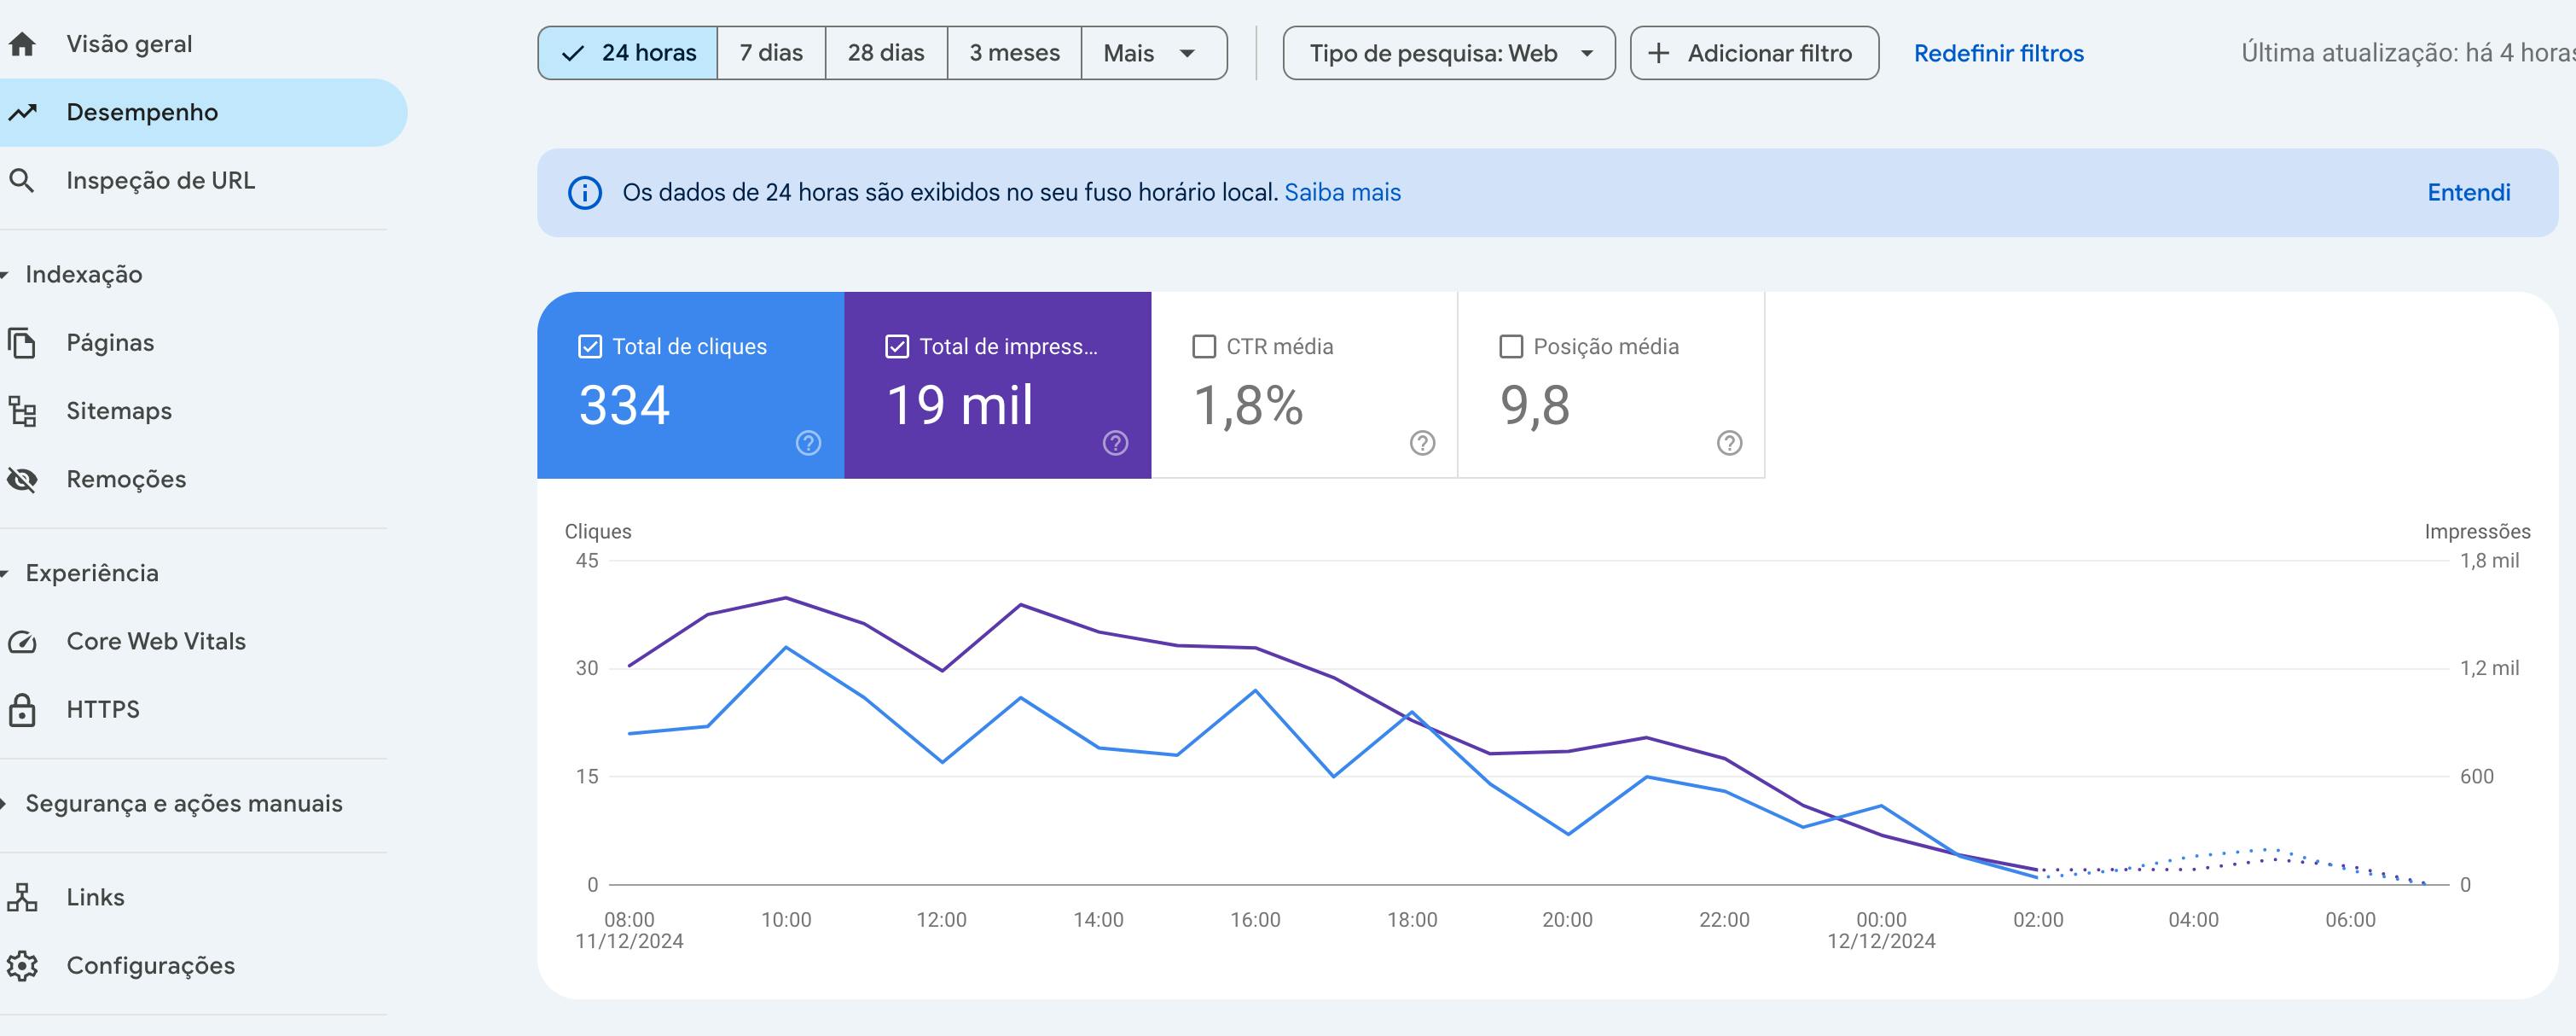The image size is (2576, 1036).
Task: Open Visão geral from the sidebar
Action: [128, 43]
